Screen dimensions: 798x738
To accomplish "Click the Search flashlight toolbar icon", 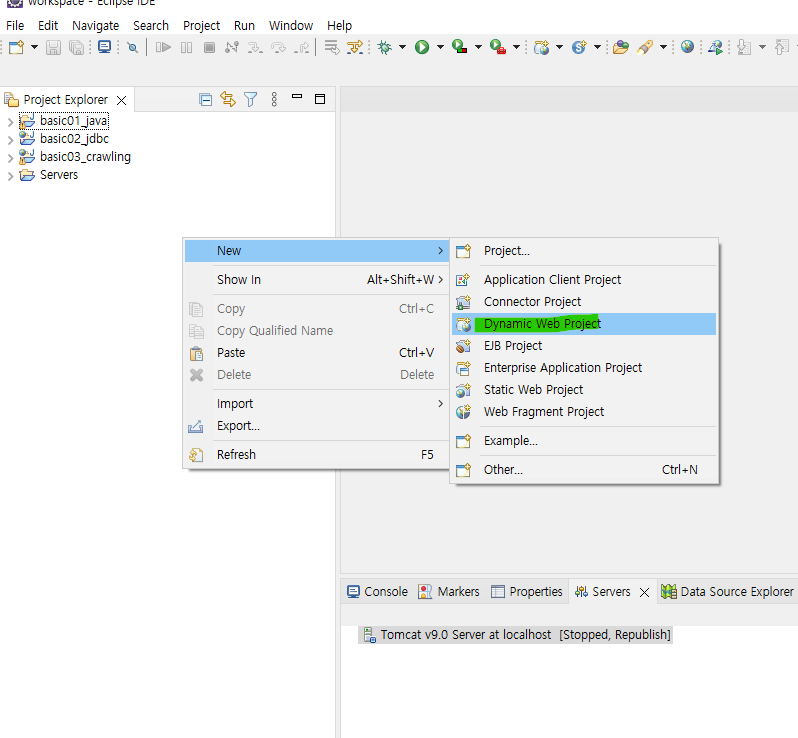I will [x=645, y=47].
